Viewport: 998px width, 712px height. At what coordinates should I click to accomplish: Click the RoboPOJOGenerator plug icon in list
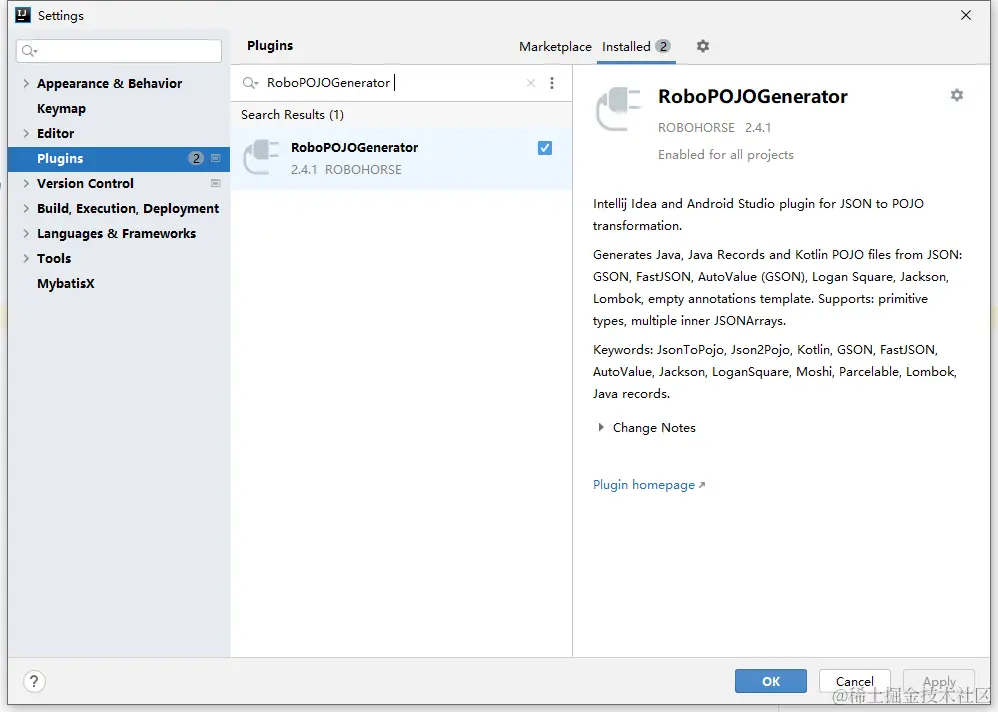point(262,157)
